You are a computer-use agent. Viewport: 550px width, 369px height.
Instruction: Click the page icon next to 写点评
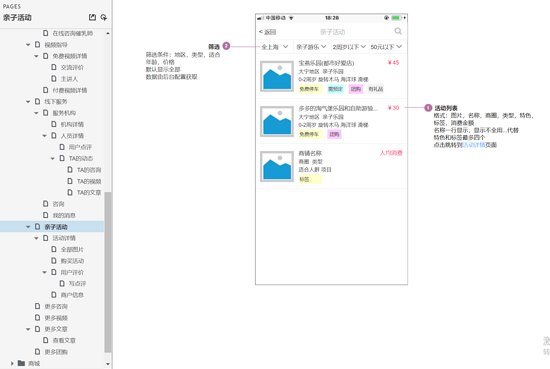pyautogui.click(x=62, y=283)
